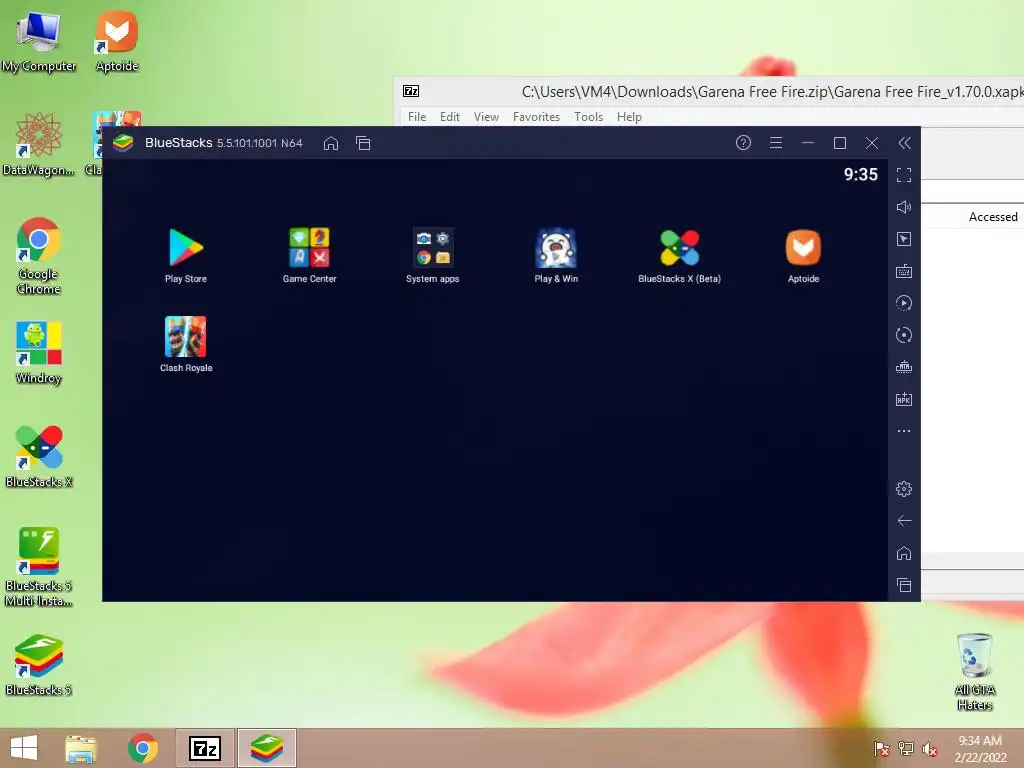The width and height of the screenshot is (1024, 768).
Task: Open the BlueStacks help icon
Action: [x=743, y=142]
